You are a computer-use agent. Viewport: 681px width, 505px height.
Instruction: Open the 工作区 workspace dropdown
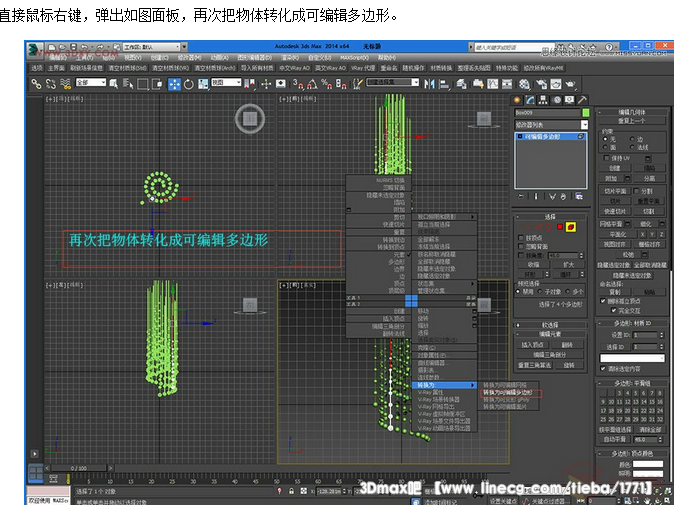click(152, 47)
